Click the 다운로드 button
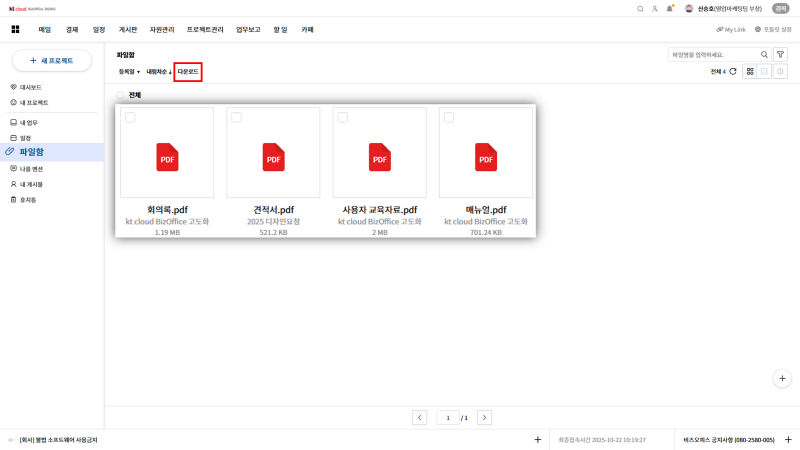Image resolution: width=800 pixels, height=450 pixels. pos(188,72)
